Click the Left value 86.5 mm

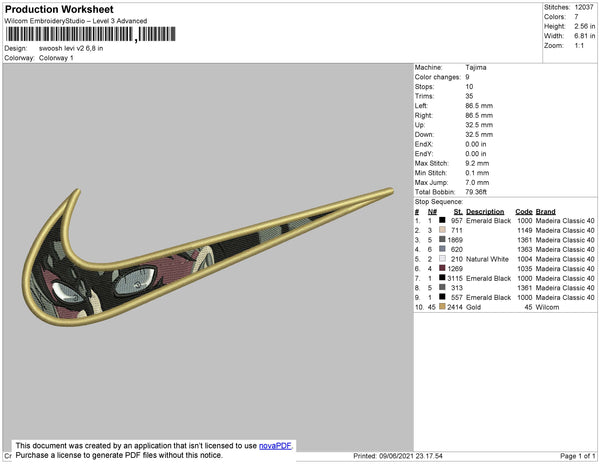point(479,106)
